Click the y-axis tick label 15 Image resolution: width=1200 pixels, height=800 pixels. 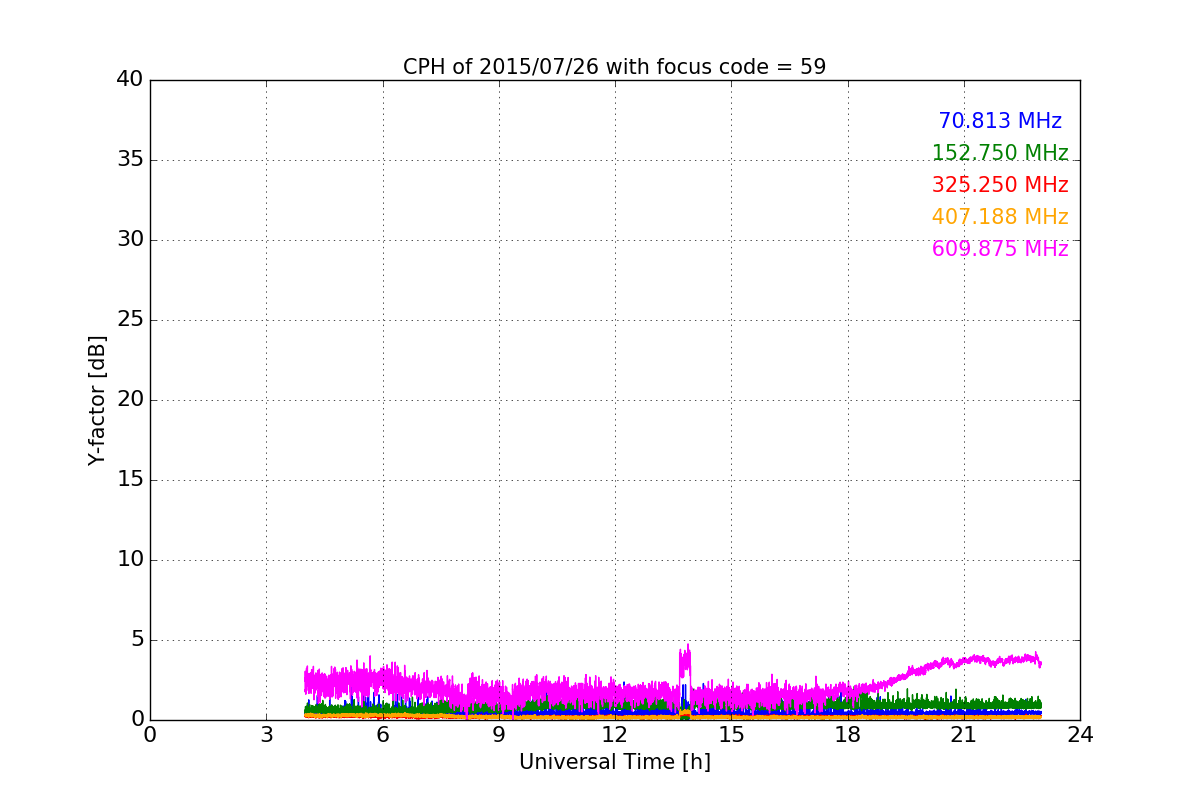tap(130, 480)
